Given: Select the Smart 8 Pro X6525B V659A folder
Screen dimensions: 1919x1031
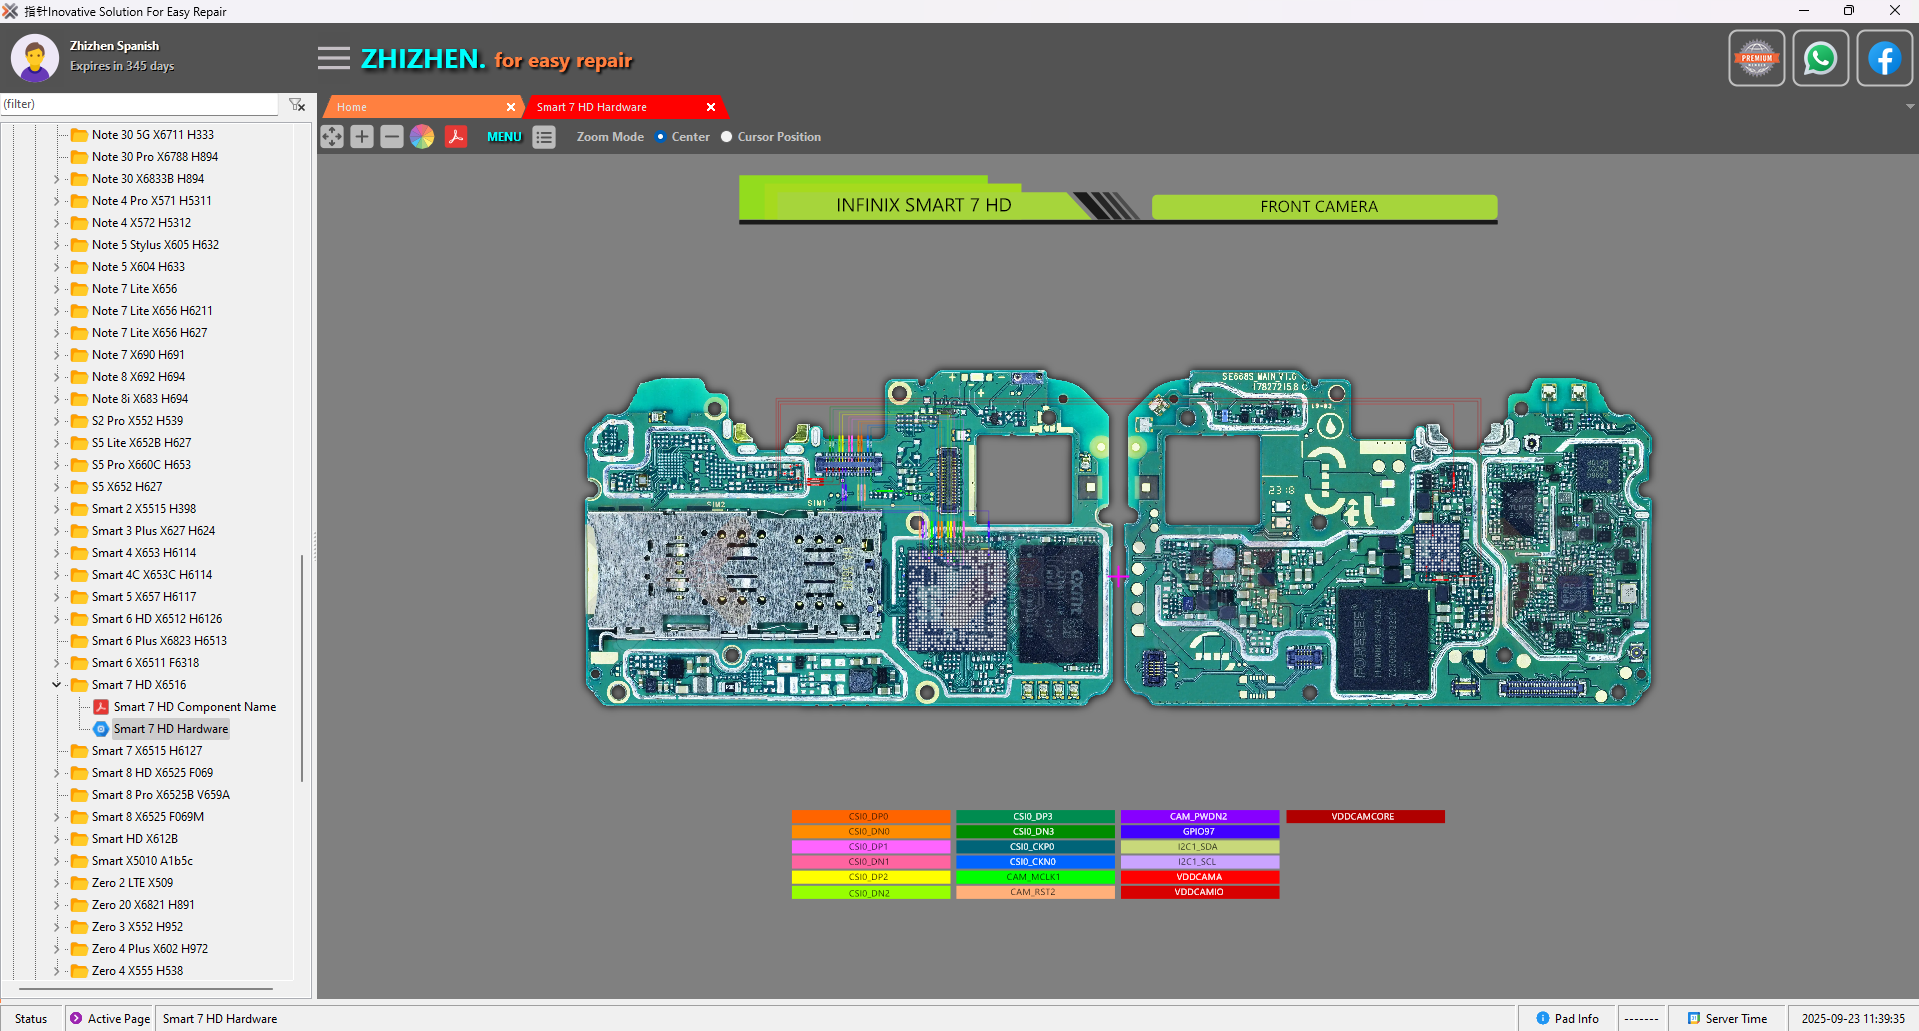Looking at the screenshot, I should (x=160, y=795).
